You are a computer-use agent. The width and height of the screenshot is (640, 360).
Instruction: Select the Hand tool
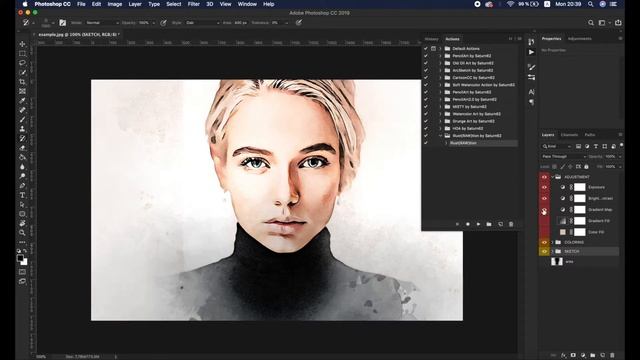coord(22,223)
